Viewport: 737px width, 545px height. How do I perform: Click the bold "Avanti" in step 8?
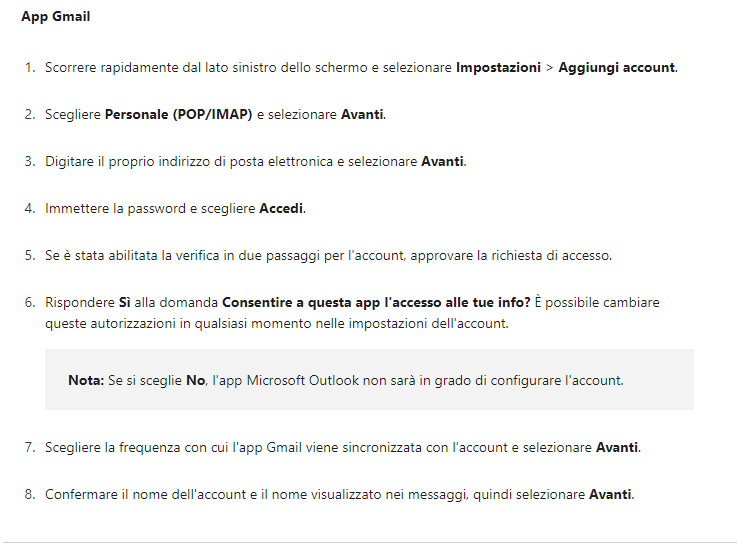pos(610,494)
